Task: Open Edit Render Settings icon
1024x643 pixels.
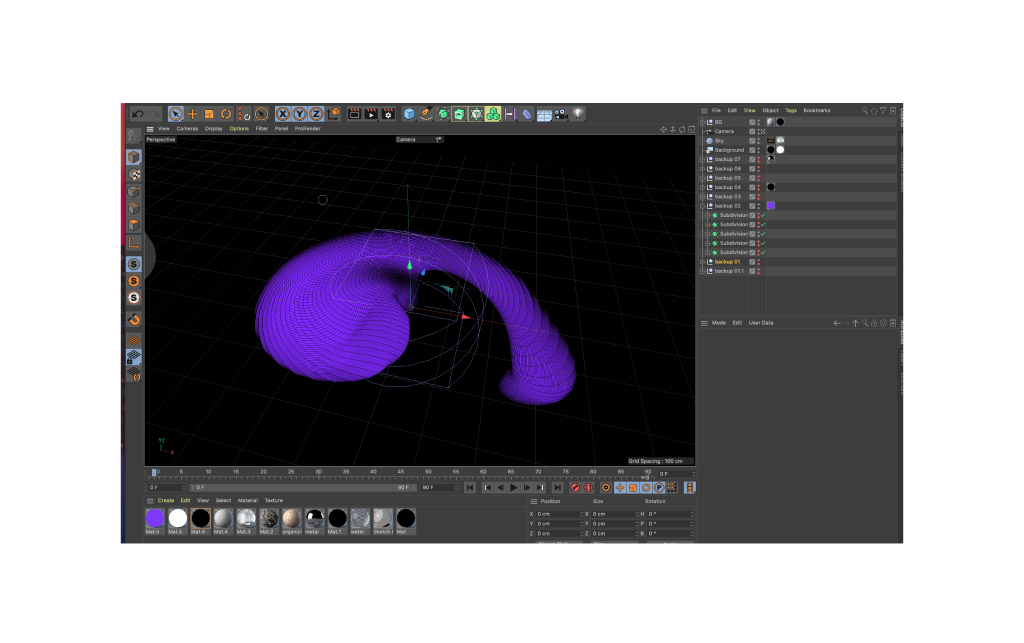Action: [387, 114]
